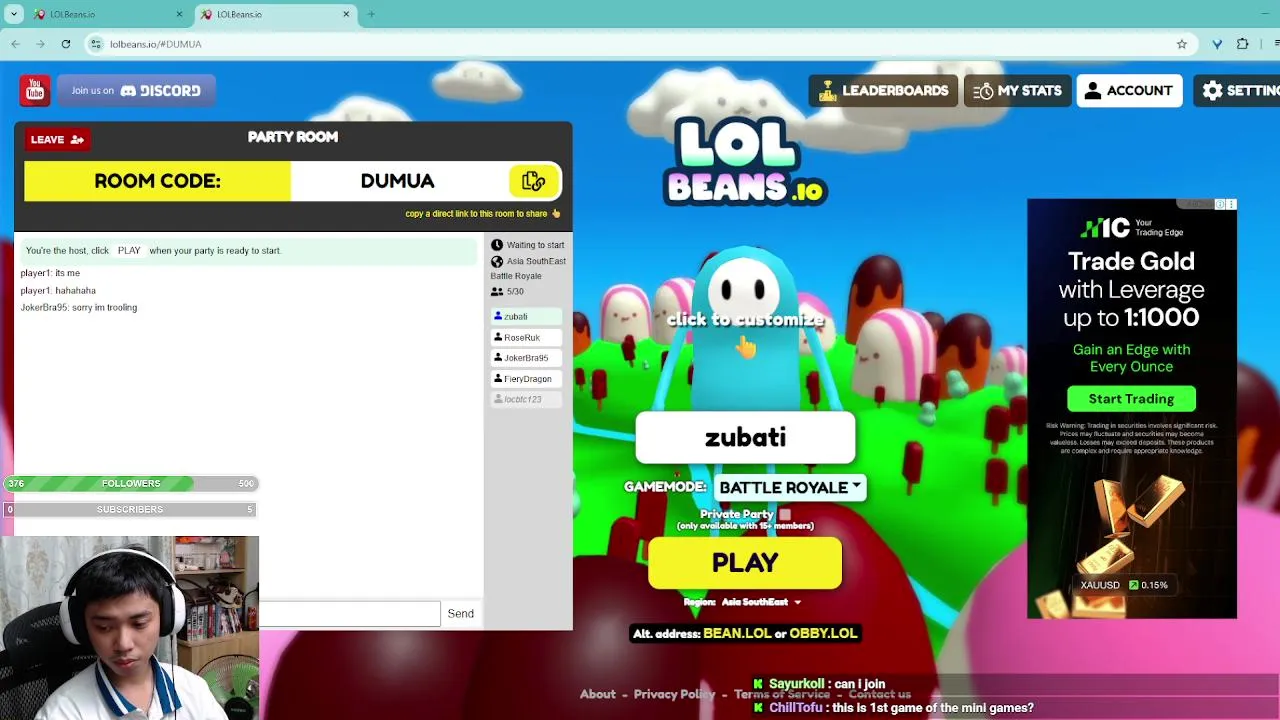1280x720 pixels.
Task: Click the person icon next to JokerBra95
Action: coord(498,358)
